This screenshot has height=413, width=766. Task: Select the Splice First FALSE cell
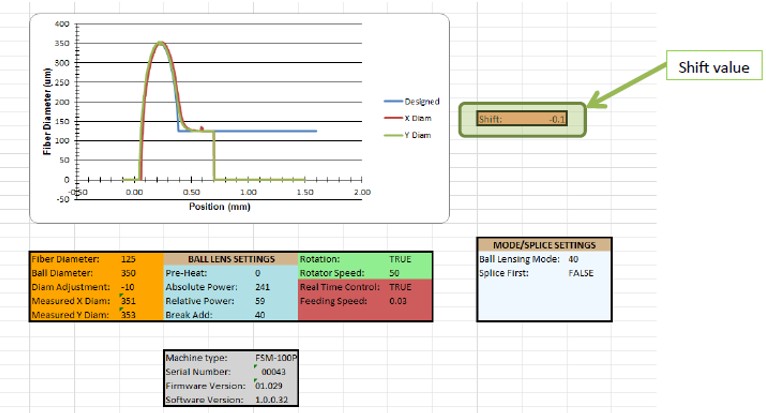[x=581, y=272]
